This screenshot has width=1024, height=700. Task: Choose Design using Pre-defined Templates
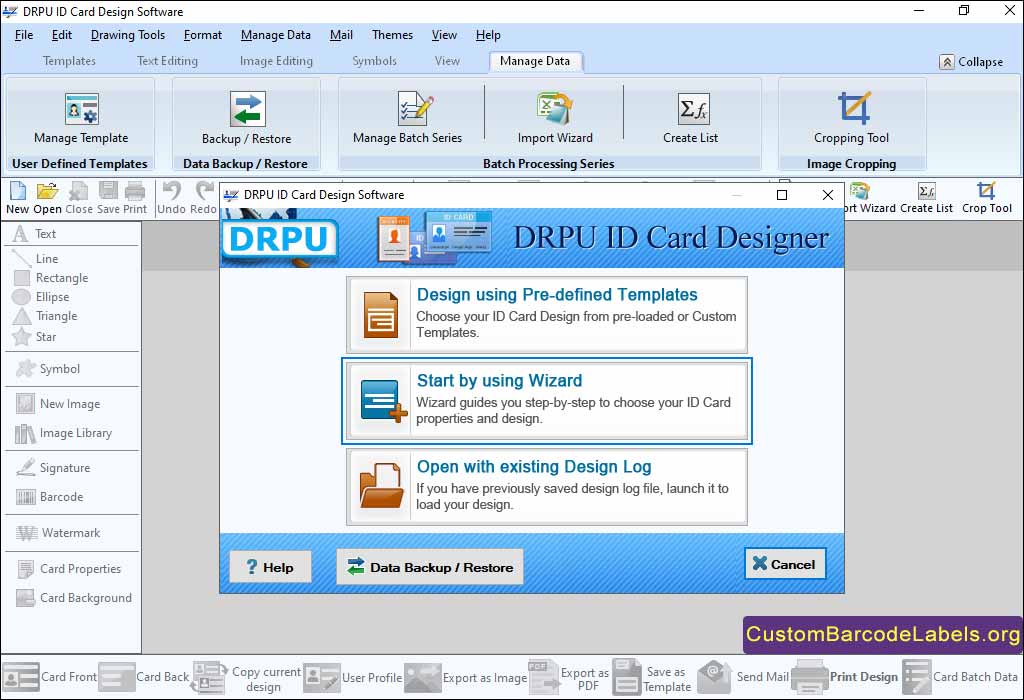[547, 315]
